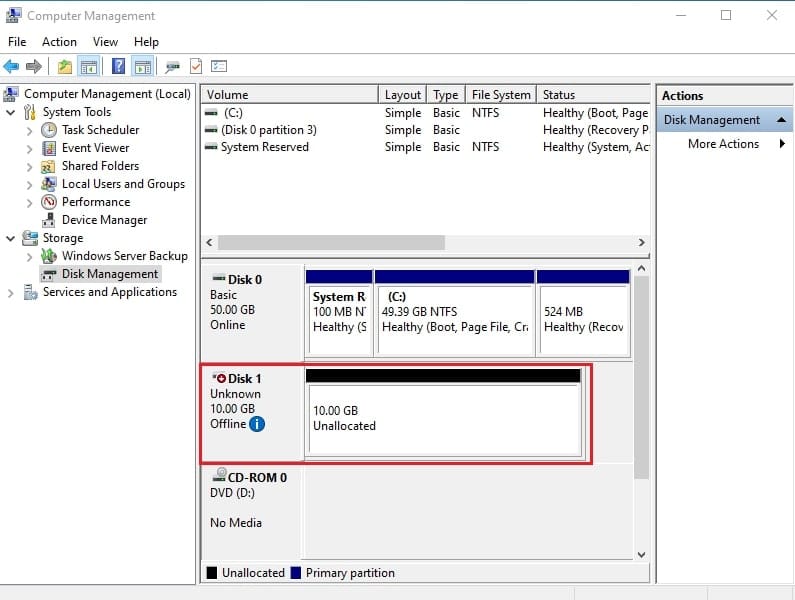Select Computer Management (Local) root node
795x600 pixels.
(107, 94)
